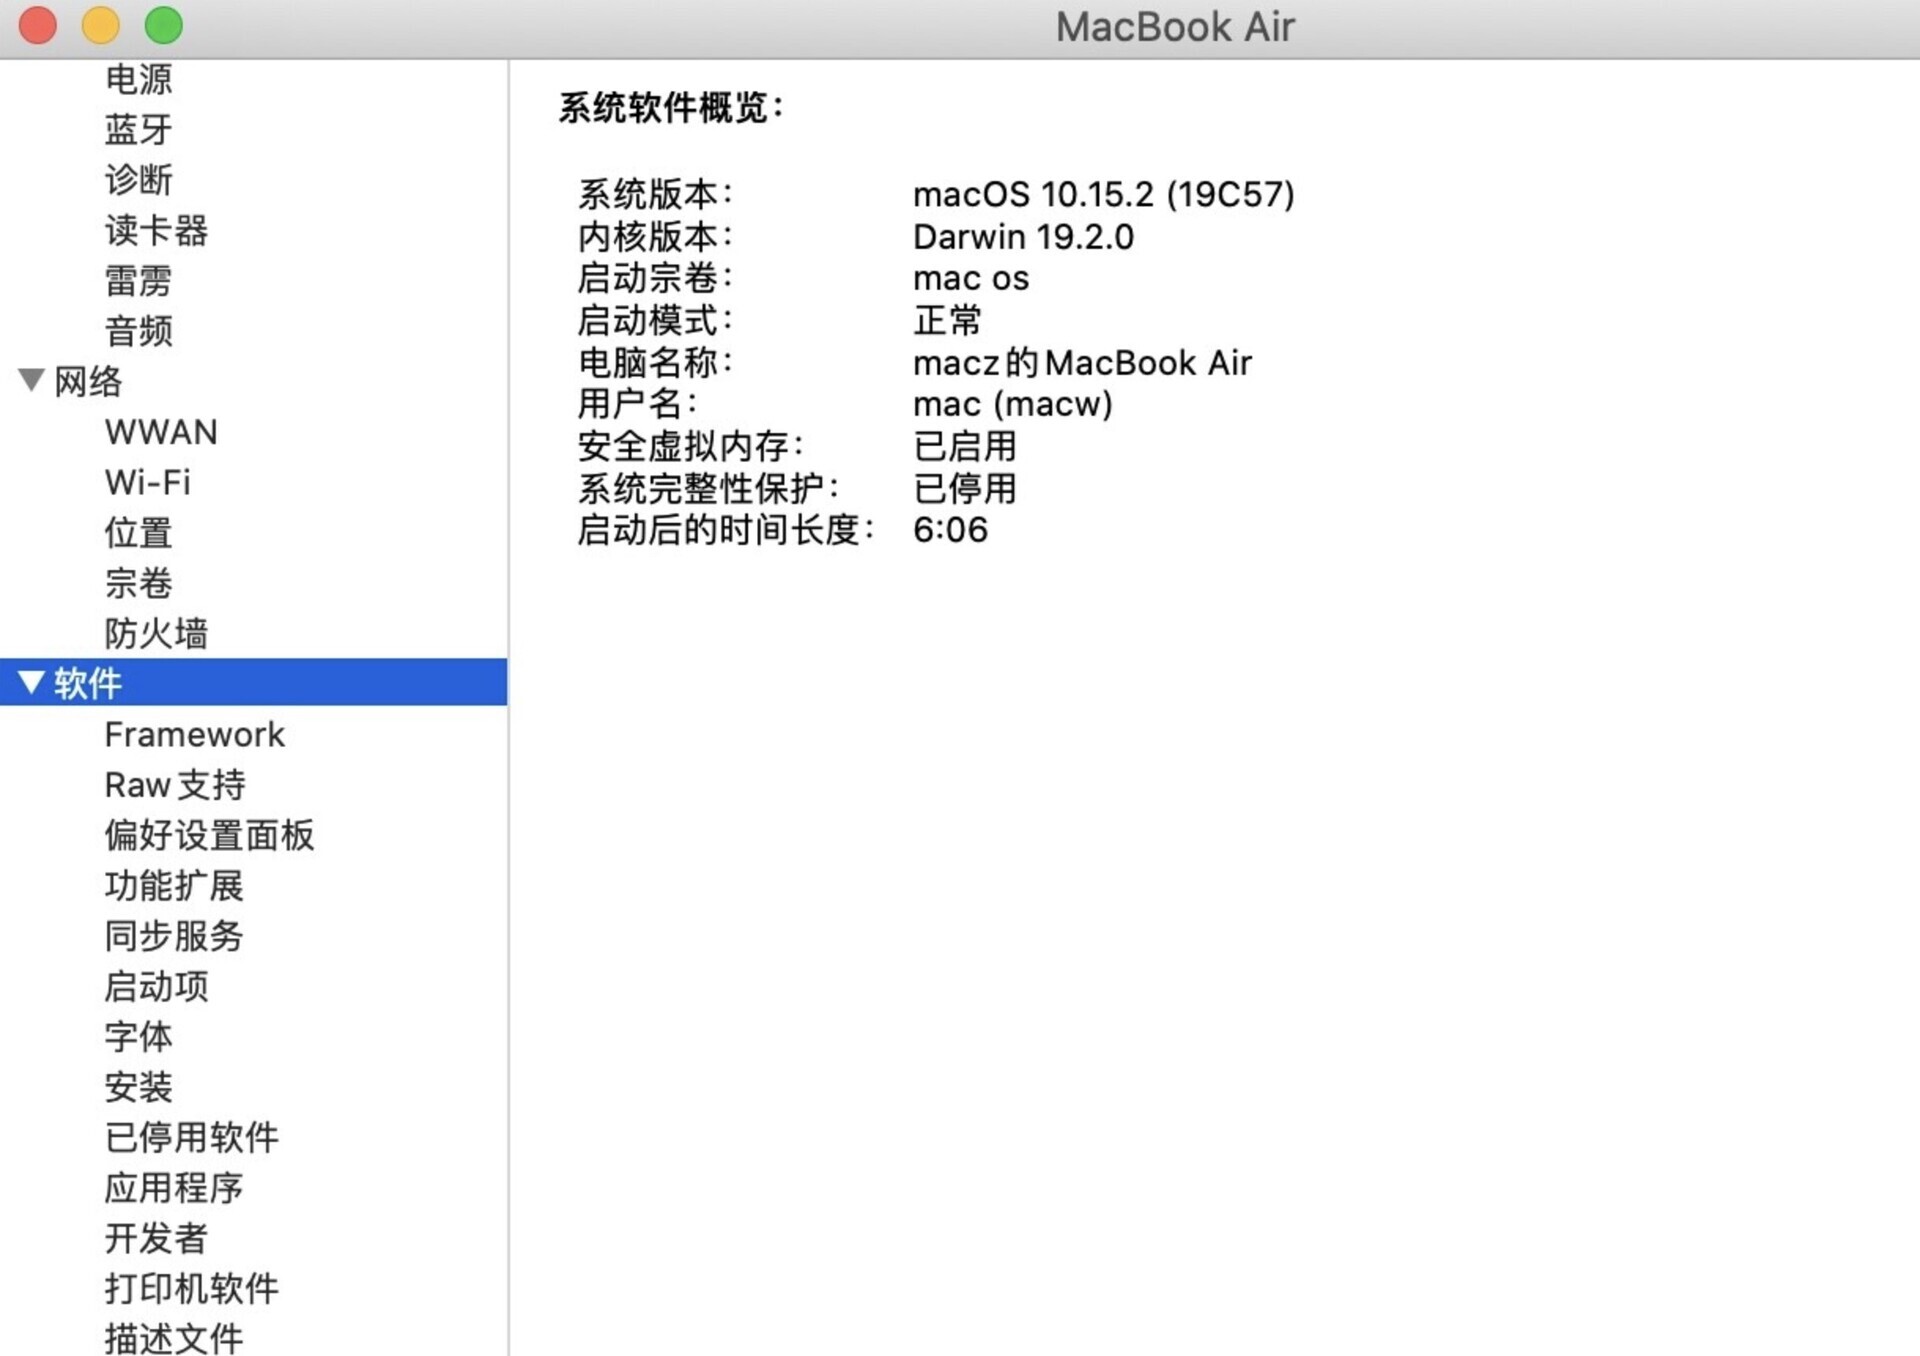The image size is (1920, 1356).
Task: Click the macz 的 MacBook Air computer name
Action: [1082, 362]
